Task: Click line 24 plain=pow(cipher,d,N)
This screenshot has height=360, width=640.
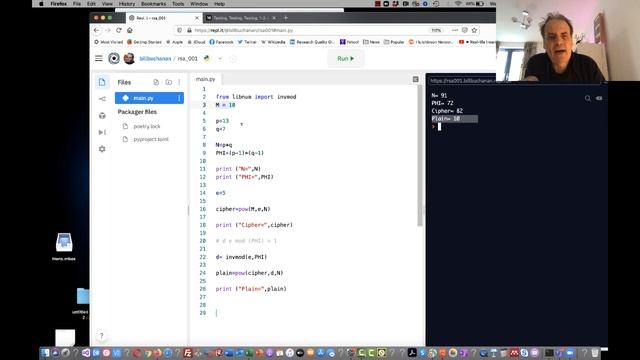Action: [249, 273]
